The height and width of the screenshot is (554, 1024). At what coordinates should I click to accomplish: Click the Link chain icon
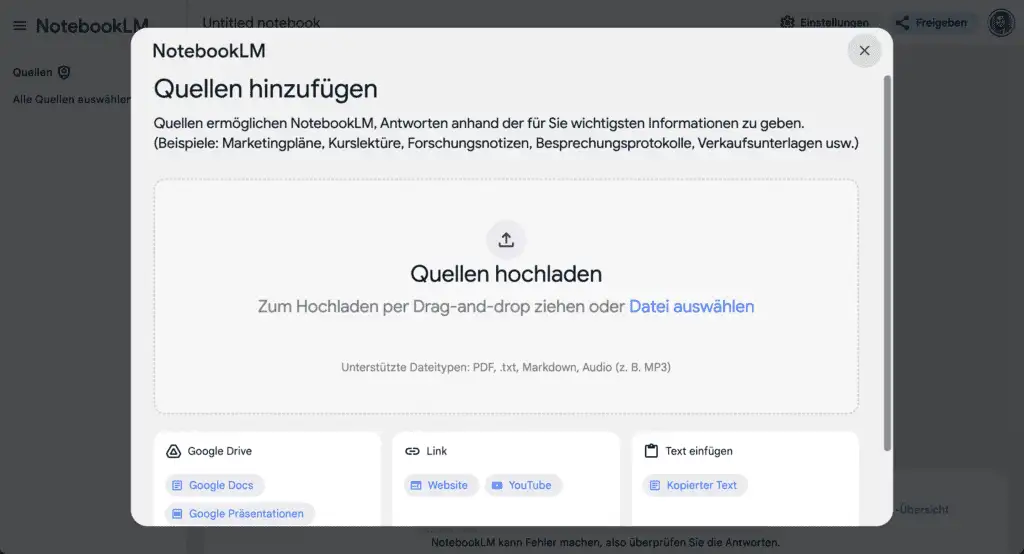pyautogui.click(x=412, y=451)
